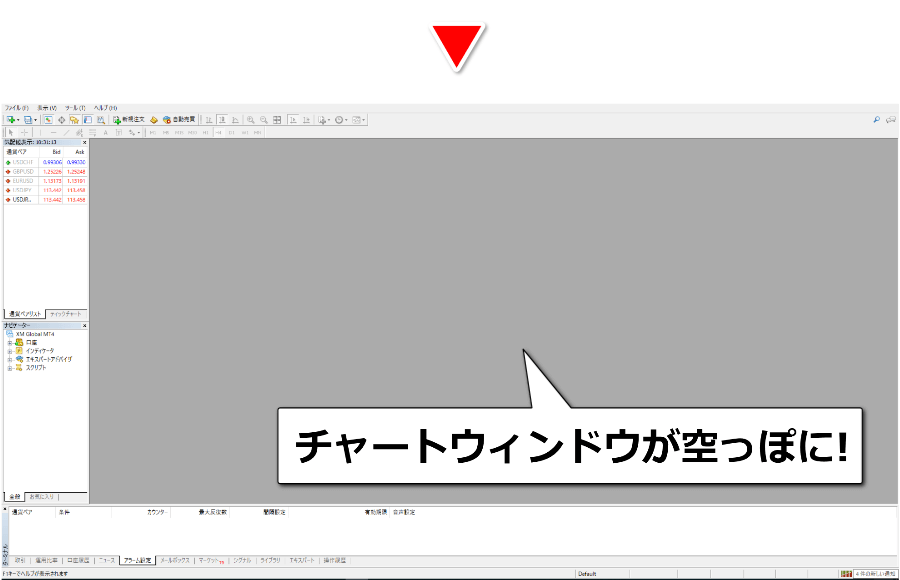This screenshot has height=580, width=900.
Task: Open the templates dropdown
Action: click(x=358, y=120)
